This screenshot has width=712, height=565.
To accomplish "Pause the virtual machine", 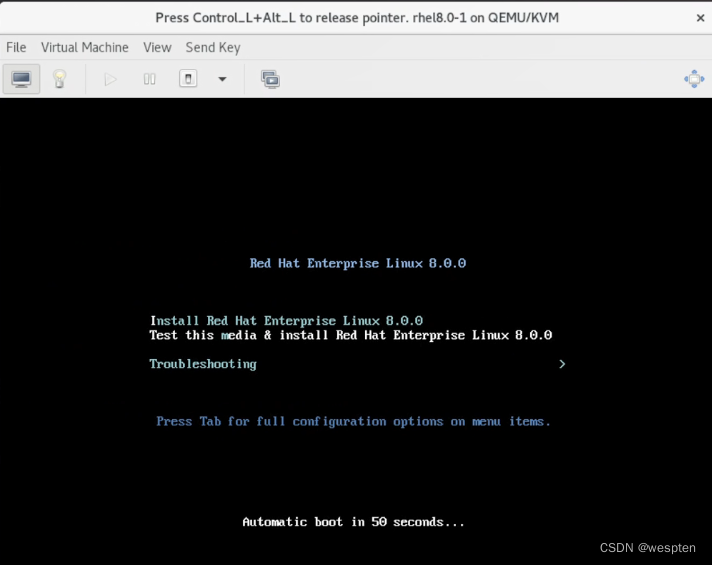I will tap(149, 79).
